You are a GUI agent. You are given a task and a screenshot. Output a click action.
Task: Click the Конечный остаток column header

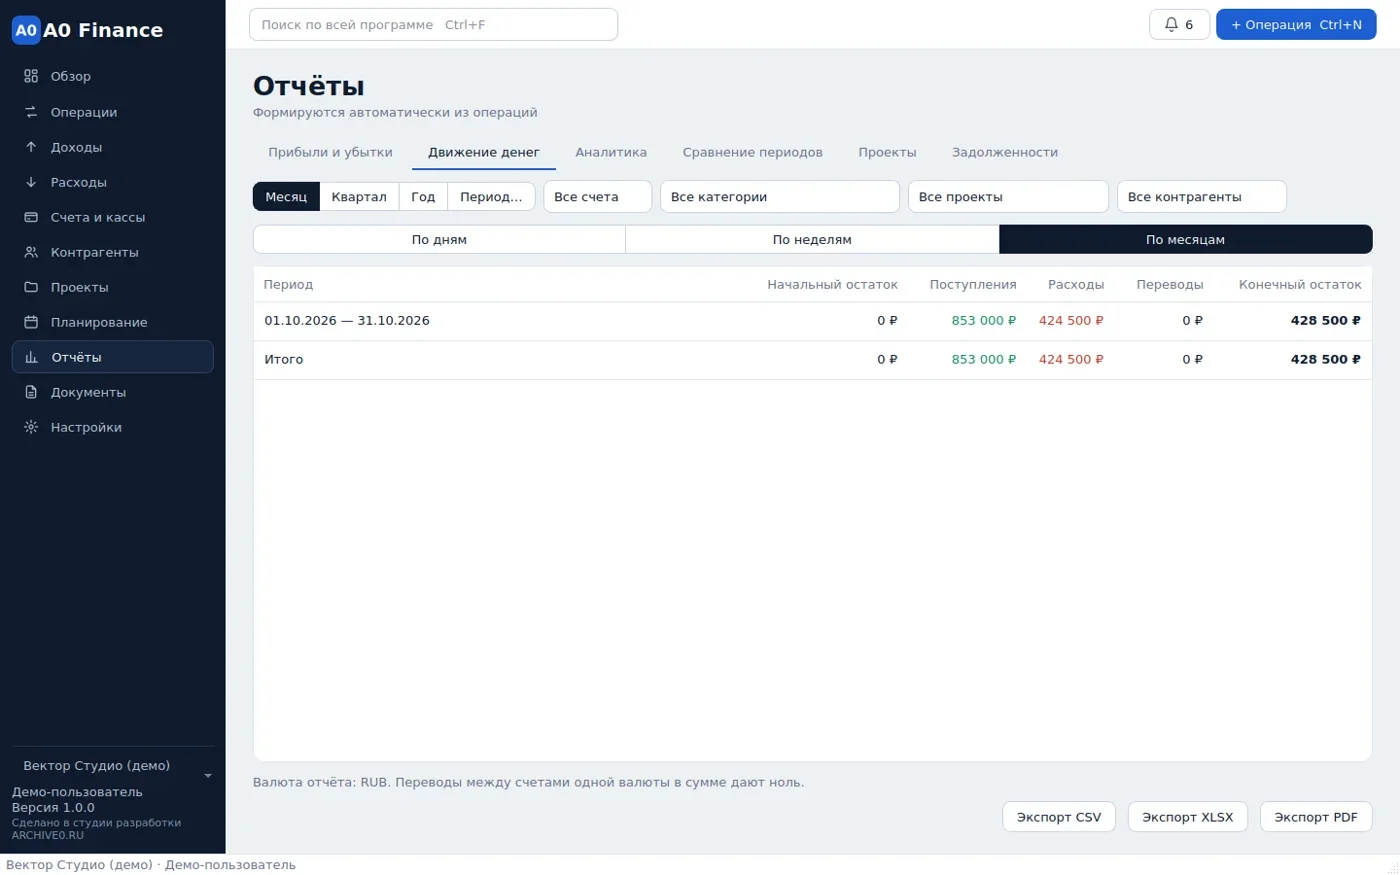[x=1300, y=285]
